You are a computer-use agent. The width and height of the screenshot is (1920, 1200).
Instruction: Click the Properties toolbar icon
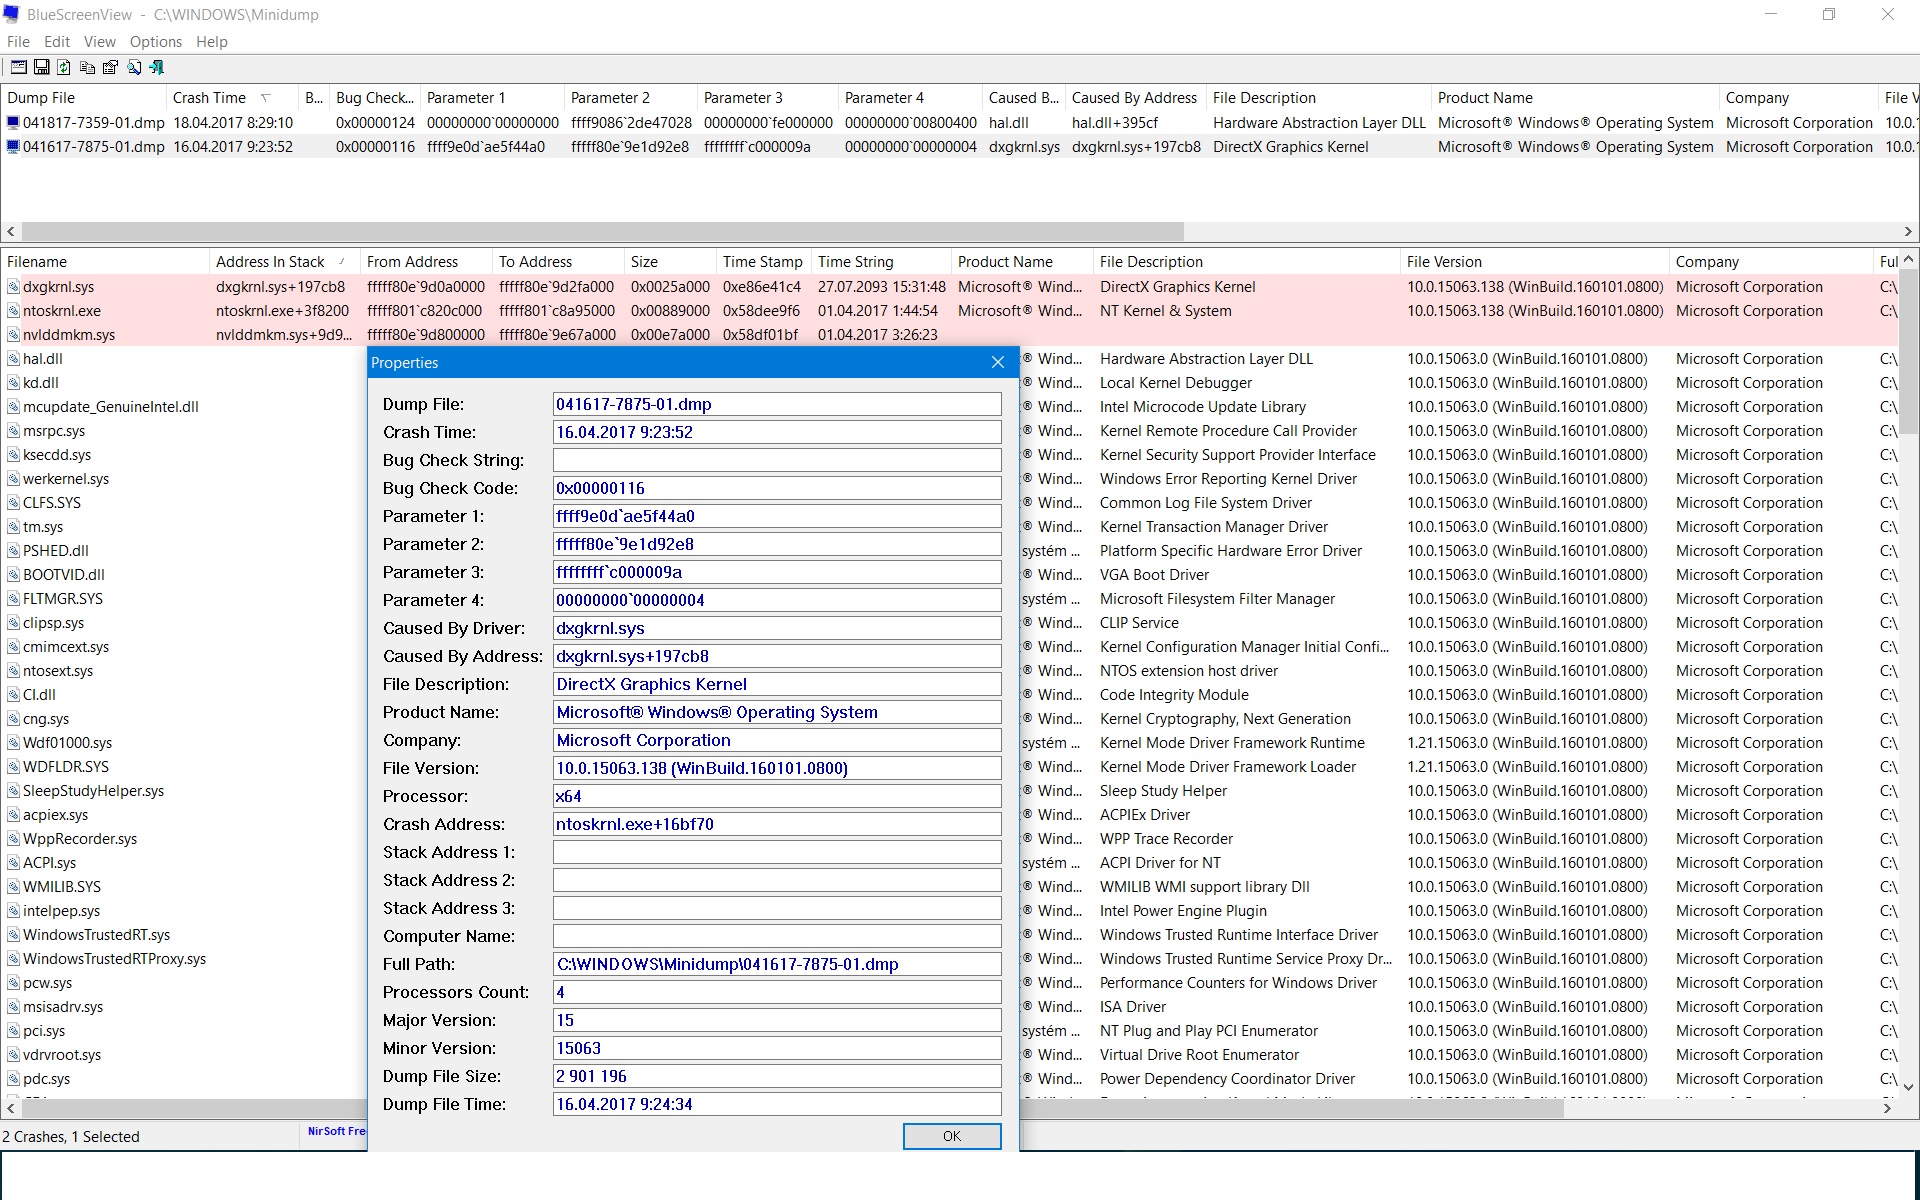click(110, 67)
